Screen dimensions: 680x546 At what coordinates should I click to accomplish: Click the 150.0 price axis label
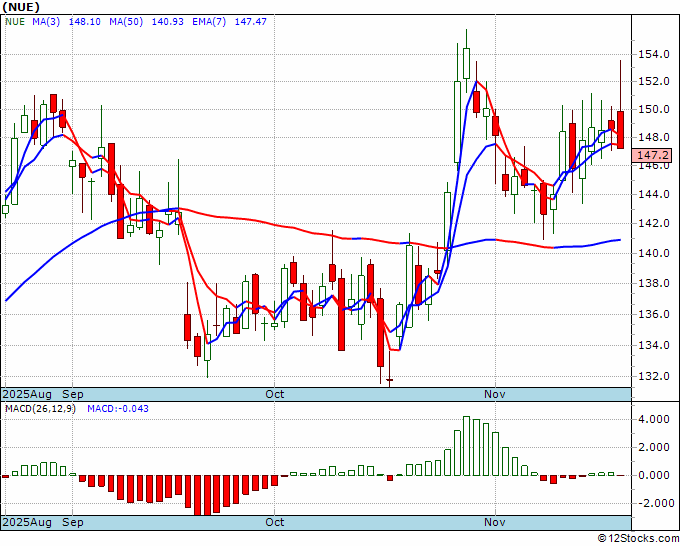654,109
